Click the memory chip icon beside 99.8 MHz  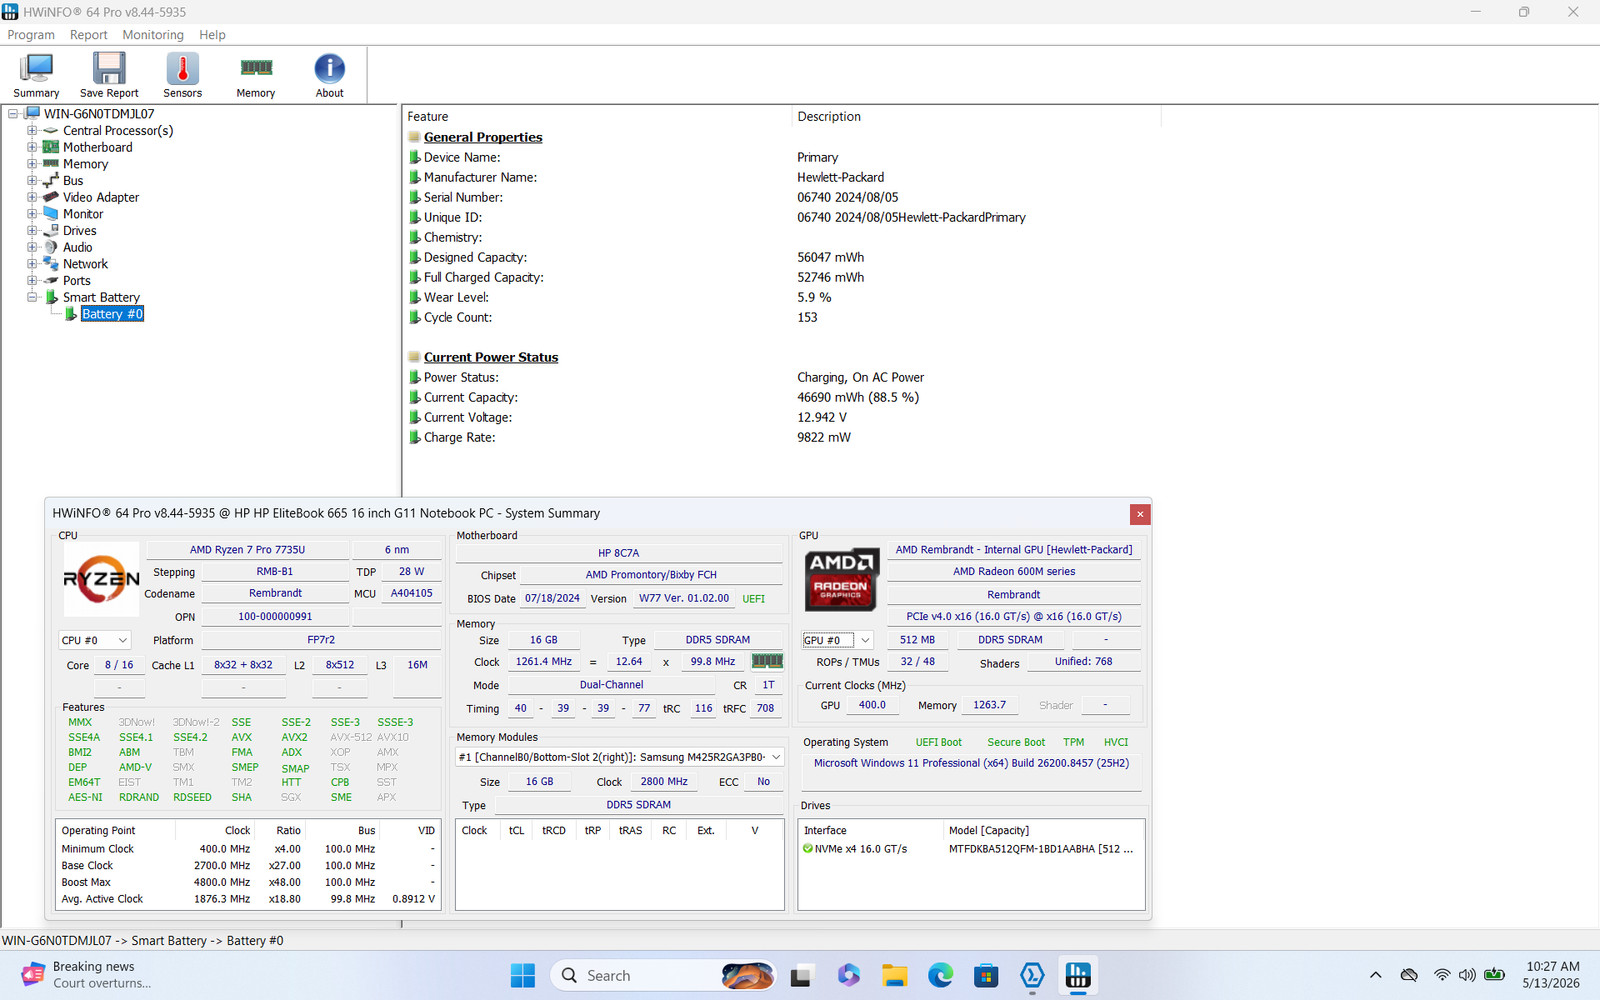[767, 661]
